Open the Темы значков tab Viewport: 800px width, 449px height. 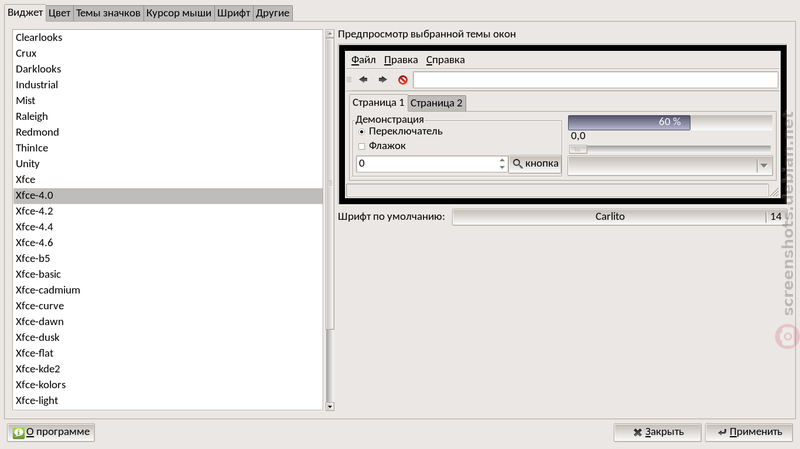click(x=108, y=13)
